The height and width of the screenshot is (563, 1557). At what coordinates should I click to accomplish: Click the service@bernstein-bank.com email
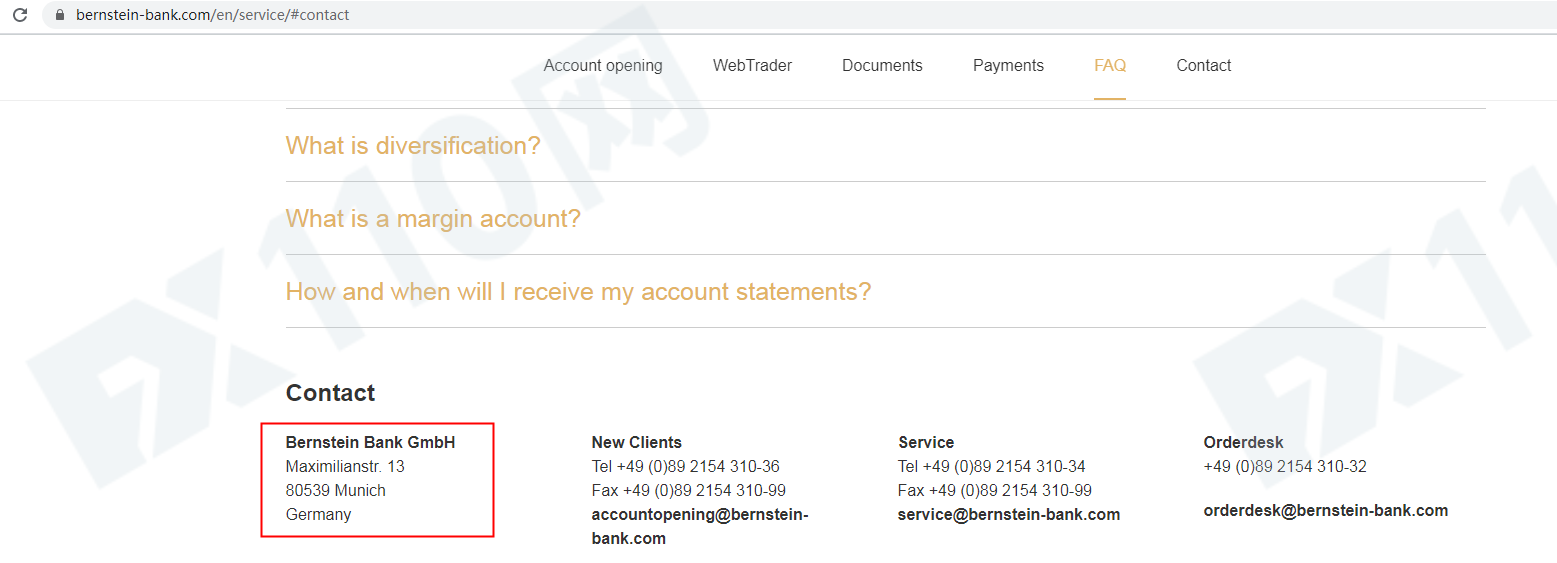1009,514
